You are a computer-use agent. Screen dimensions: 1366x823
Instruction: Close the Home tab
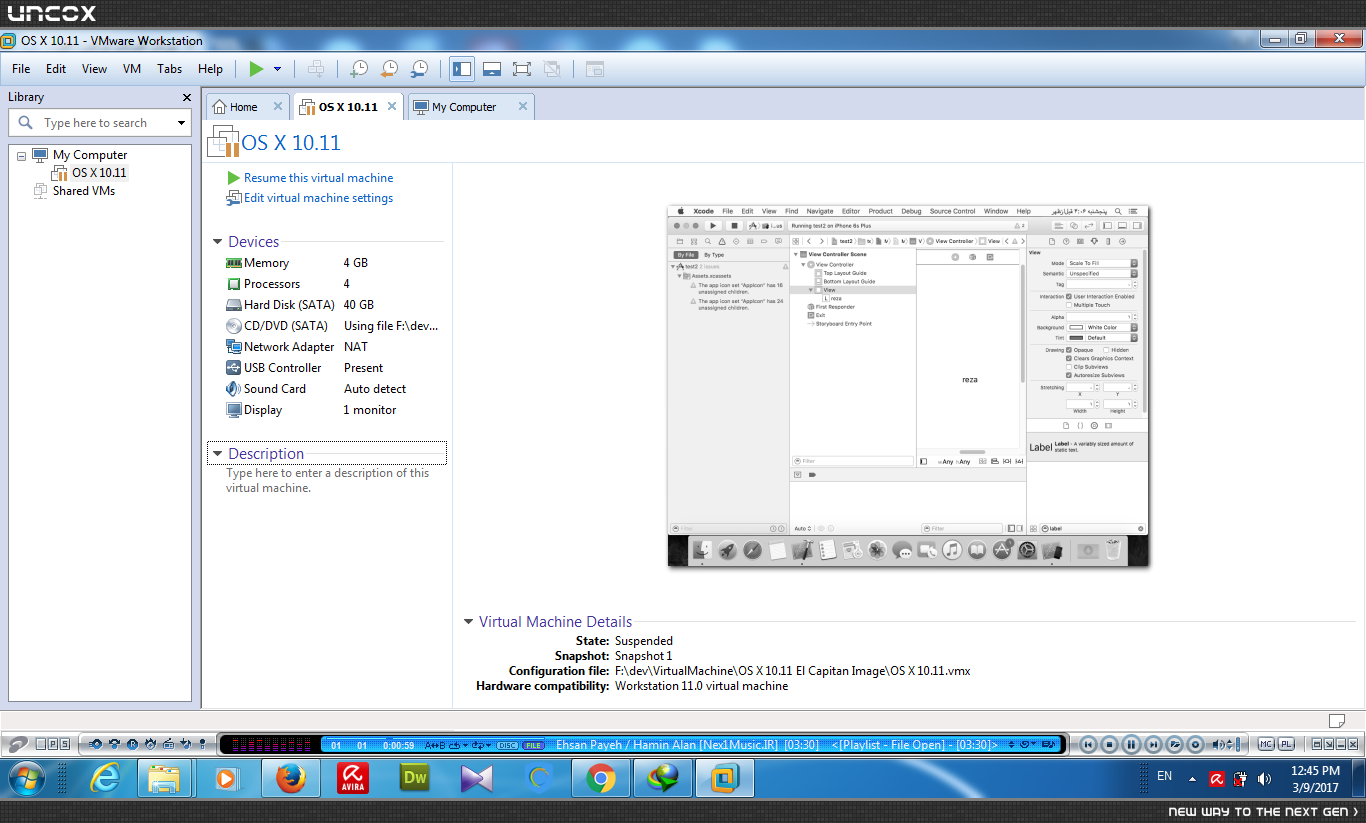click(278, 106)
